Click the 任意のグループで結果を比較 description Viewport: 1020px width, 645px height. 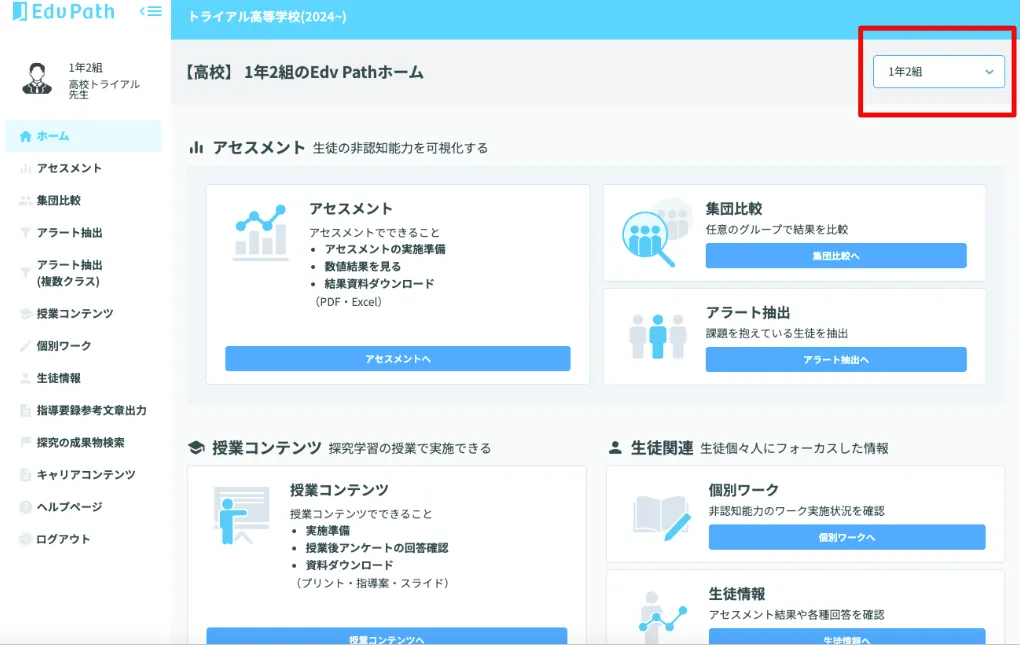777,230
